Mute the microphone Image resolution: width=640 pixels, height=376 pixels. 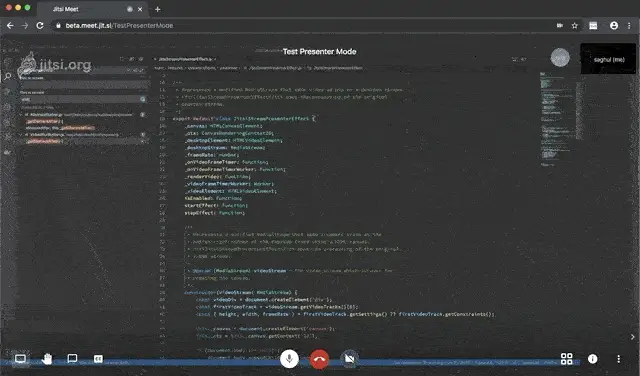pos(289,359)
